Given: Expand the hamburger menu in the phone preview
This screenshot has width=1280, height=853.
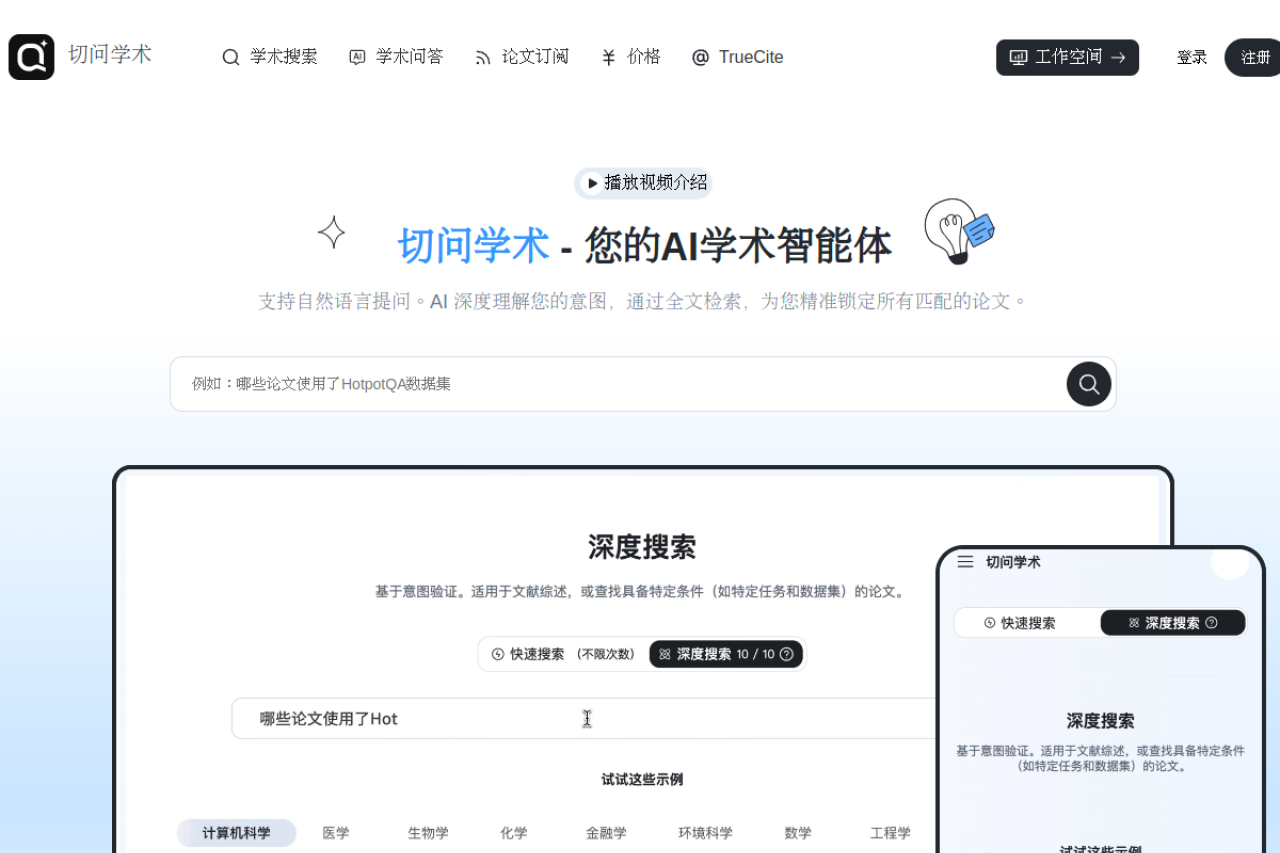Looking at the screenshot, I should 964,561.
